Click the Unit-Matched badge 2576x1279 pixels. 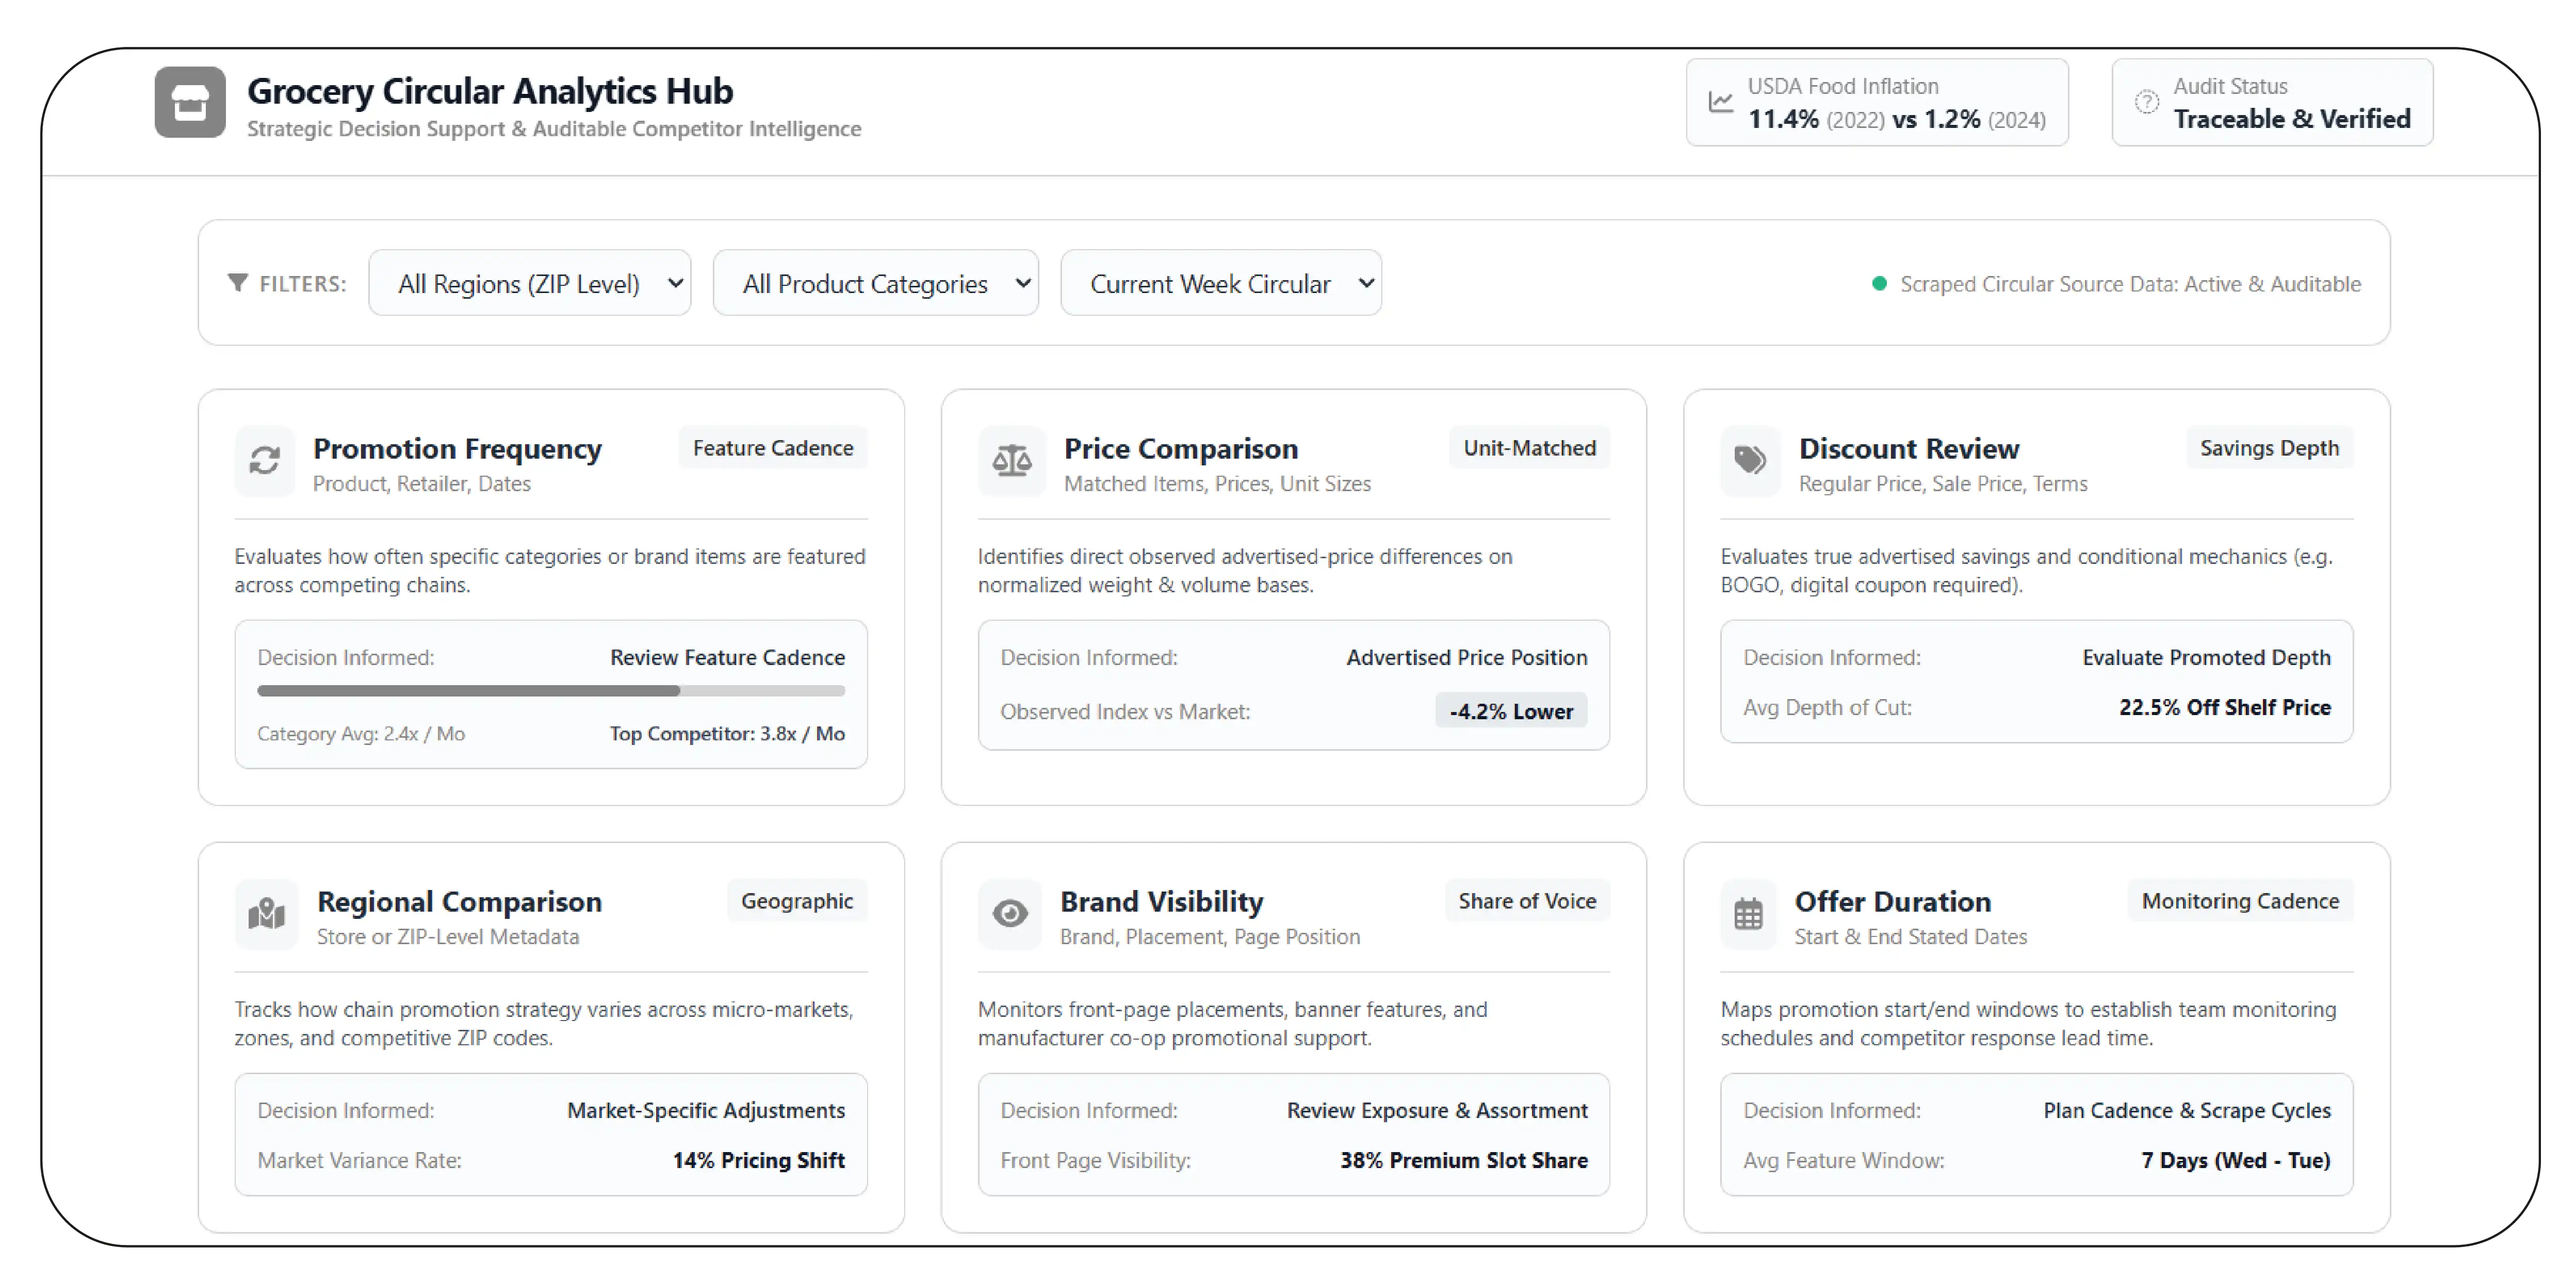(x=1530, y=448)
